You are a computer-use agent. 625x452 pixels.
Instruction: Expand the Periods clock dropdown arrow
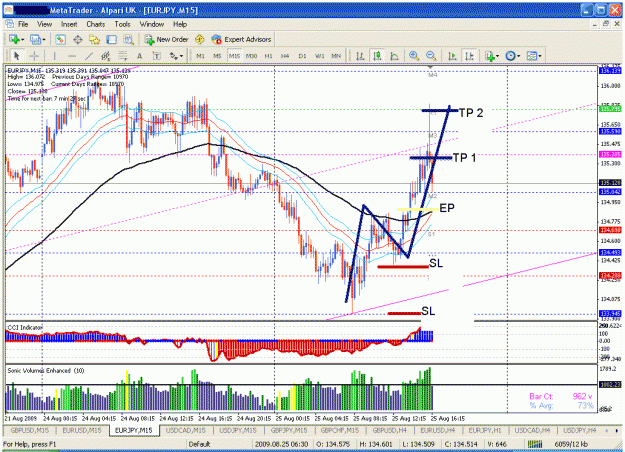(518, 56)
